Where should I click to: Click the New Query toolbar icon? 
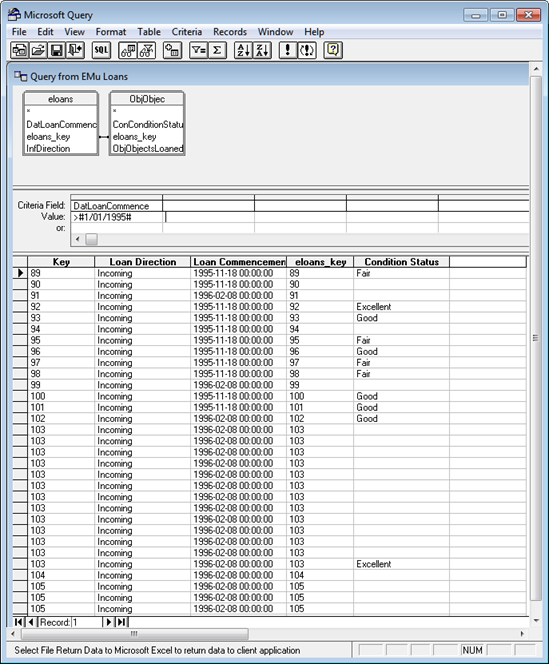click(19, 50)
